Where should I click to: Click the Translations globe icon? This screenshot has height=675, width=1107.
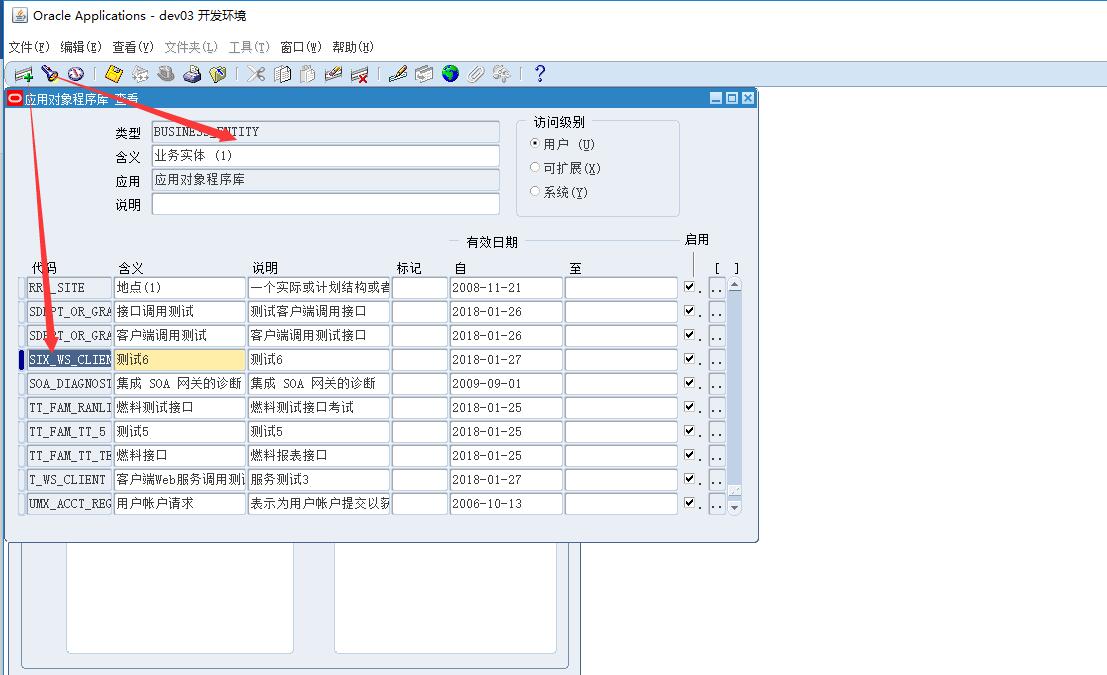click(x=450, y=74)
